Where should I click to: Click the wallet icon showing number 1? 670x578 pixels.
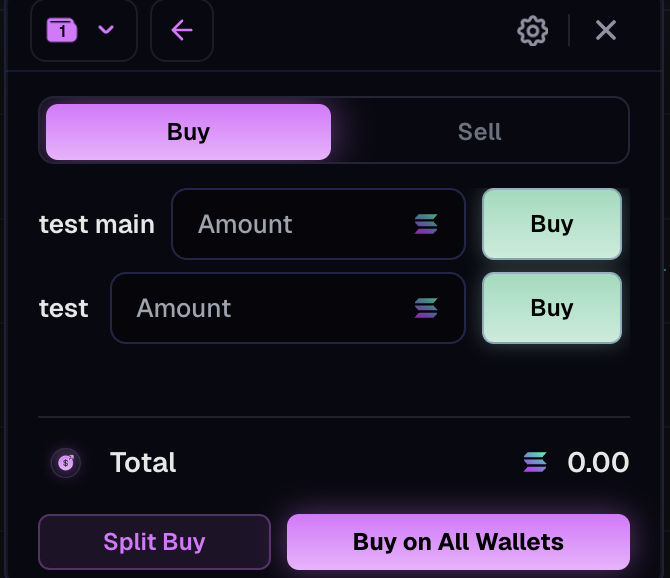[x=62, y=30]
